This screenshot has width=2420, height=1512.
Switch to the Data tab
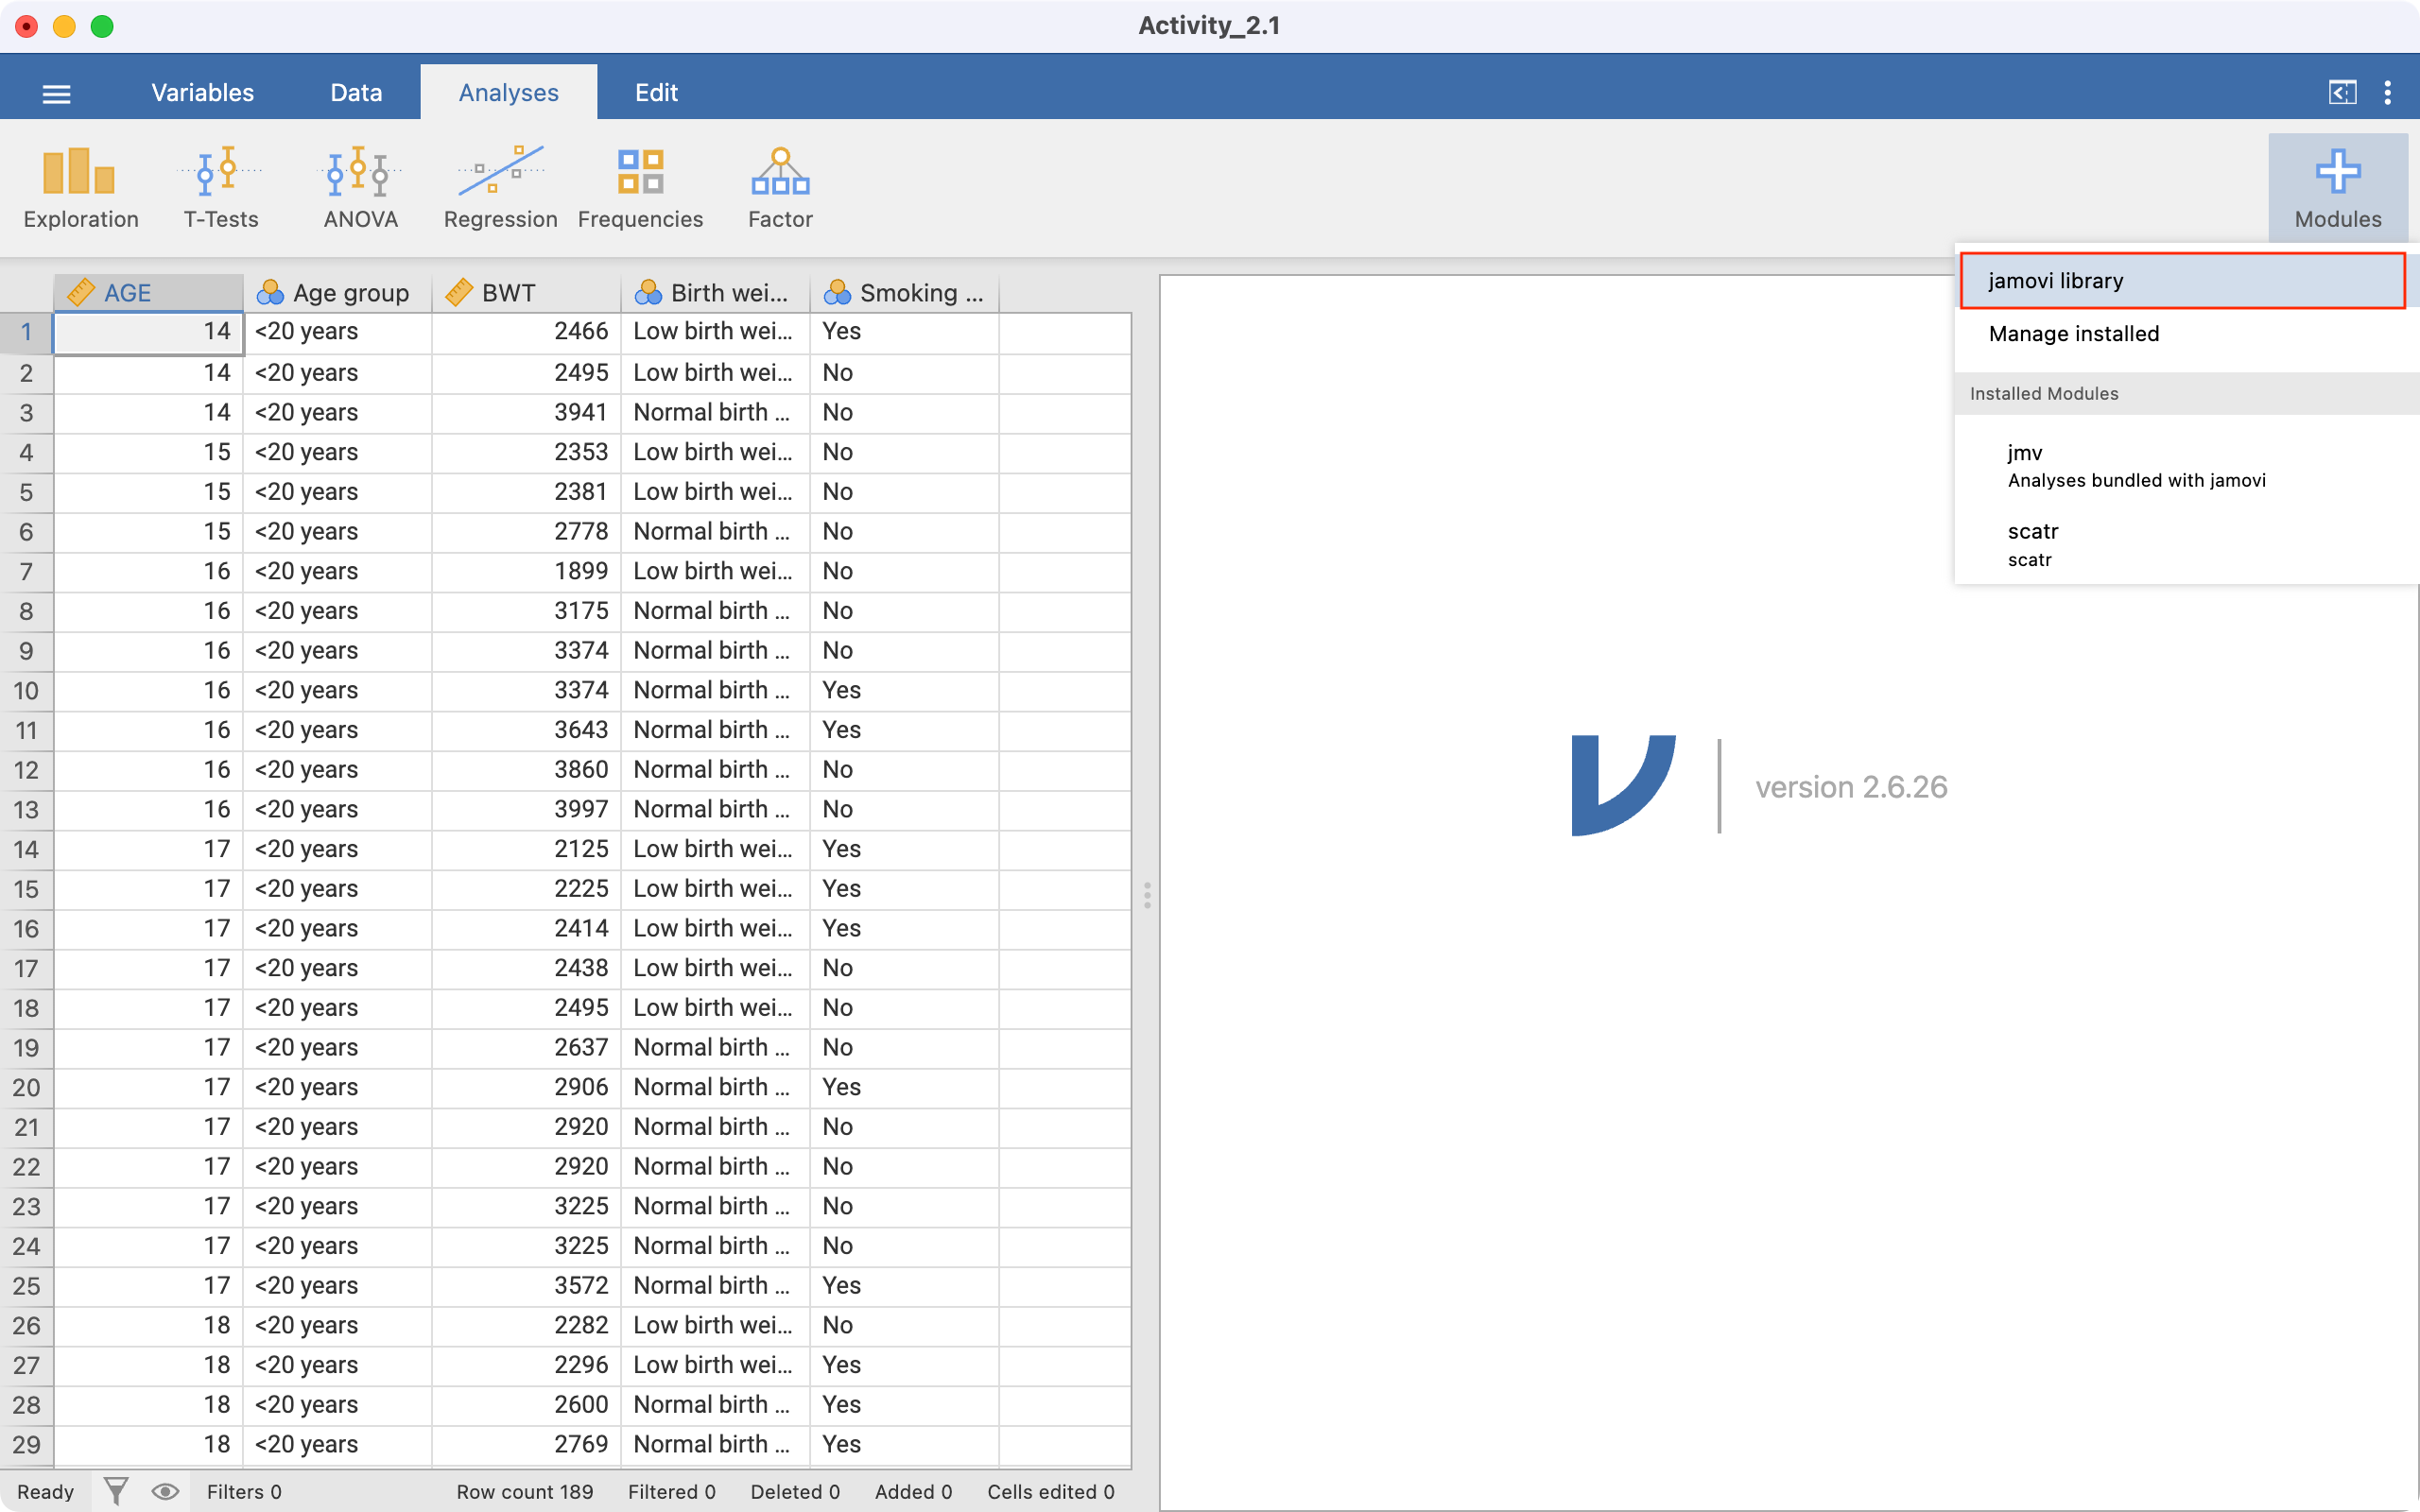pyautogui.click(x=356, y=93)
